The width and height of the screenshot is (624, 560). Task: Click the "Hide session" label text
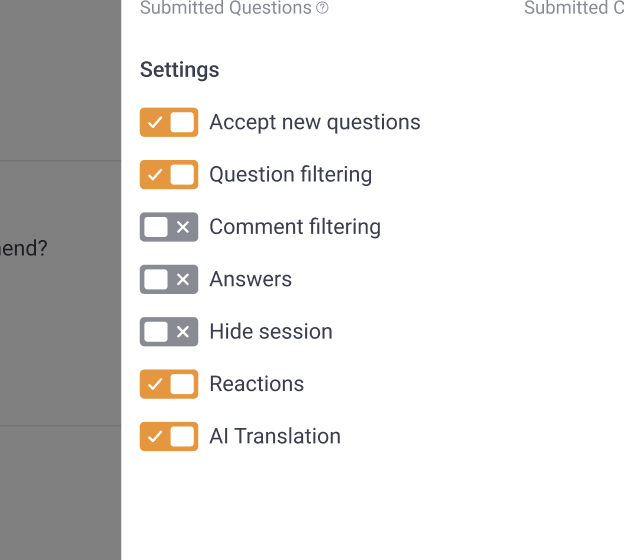tap(270, 332)
